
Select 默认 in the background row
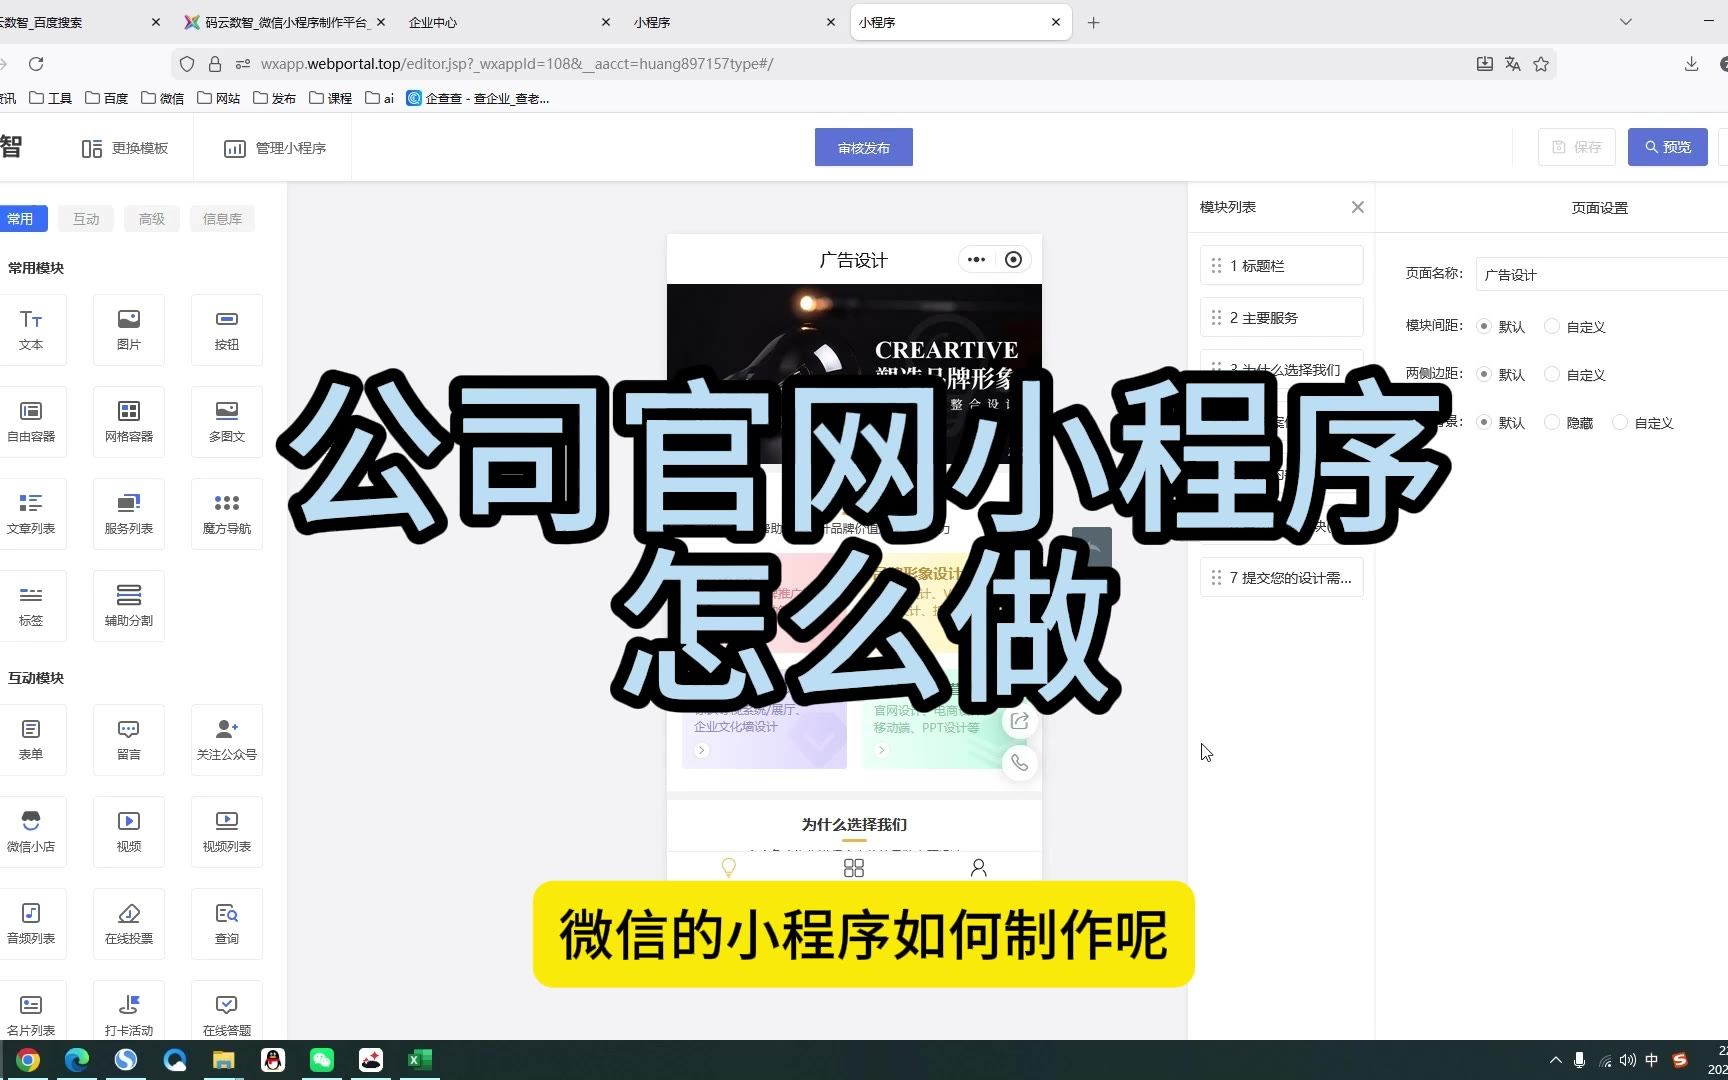(1484, 422)
